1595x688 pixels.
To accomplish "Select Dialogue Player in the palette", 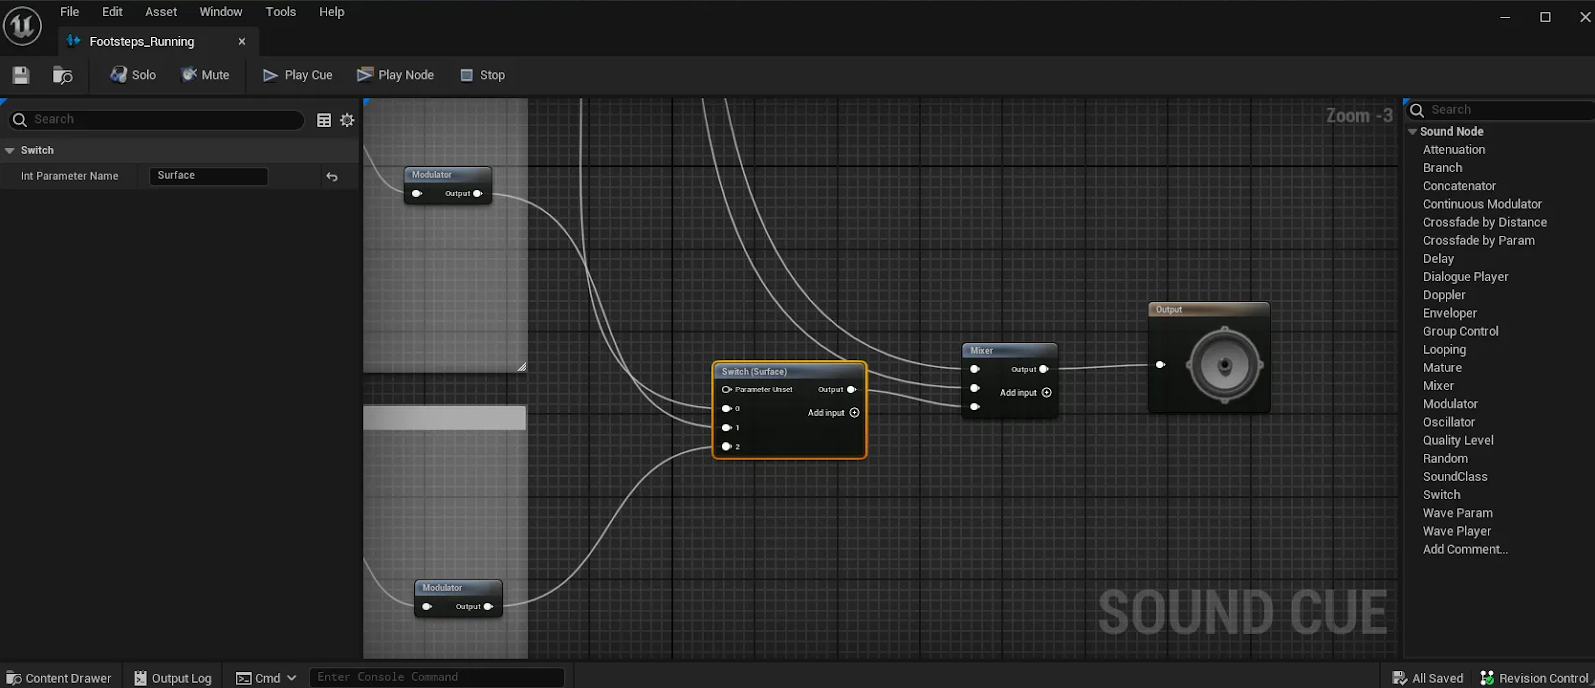I will pyautogui.click(x=1465, y=277).
